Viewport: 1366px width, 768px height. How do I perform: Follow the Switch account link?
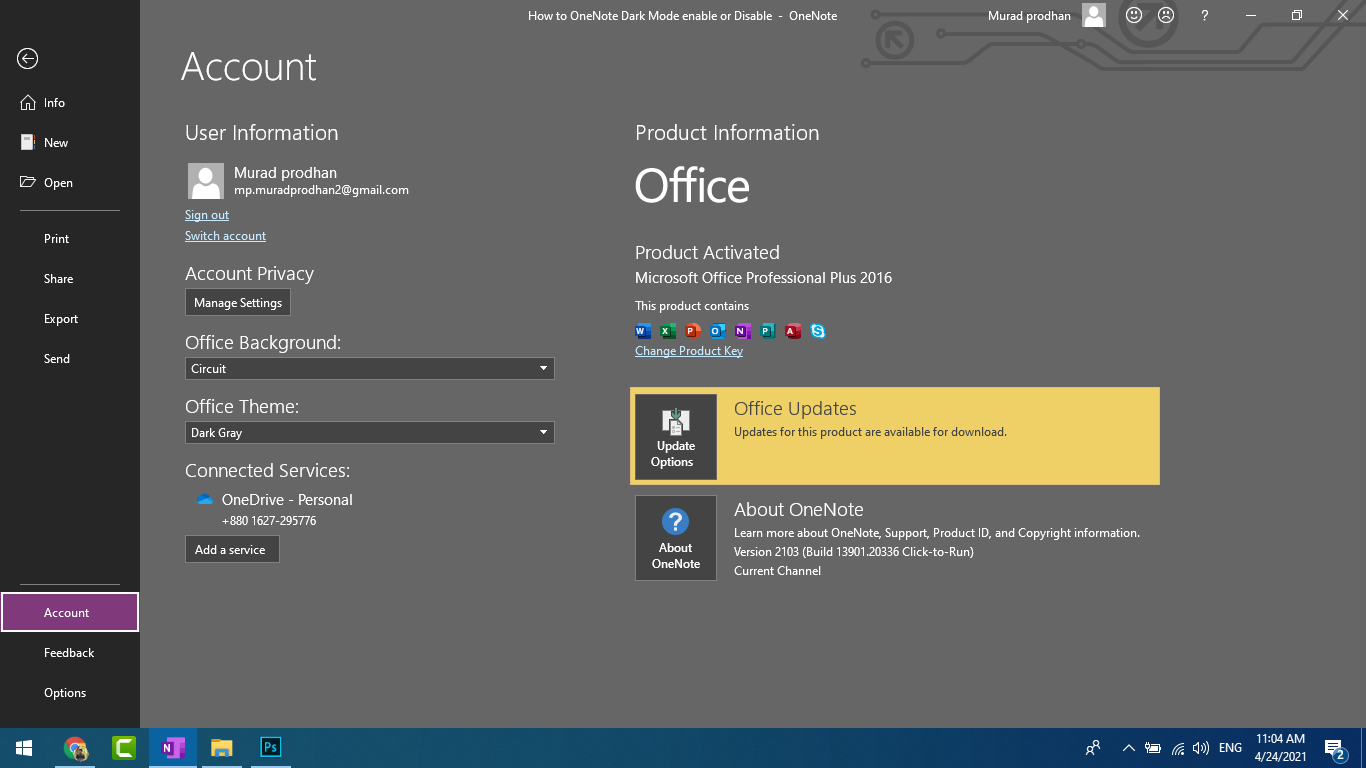(225, 236)
